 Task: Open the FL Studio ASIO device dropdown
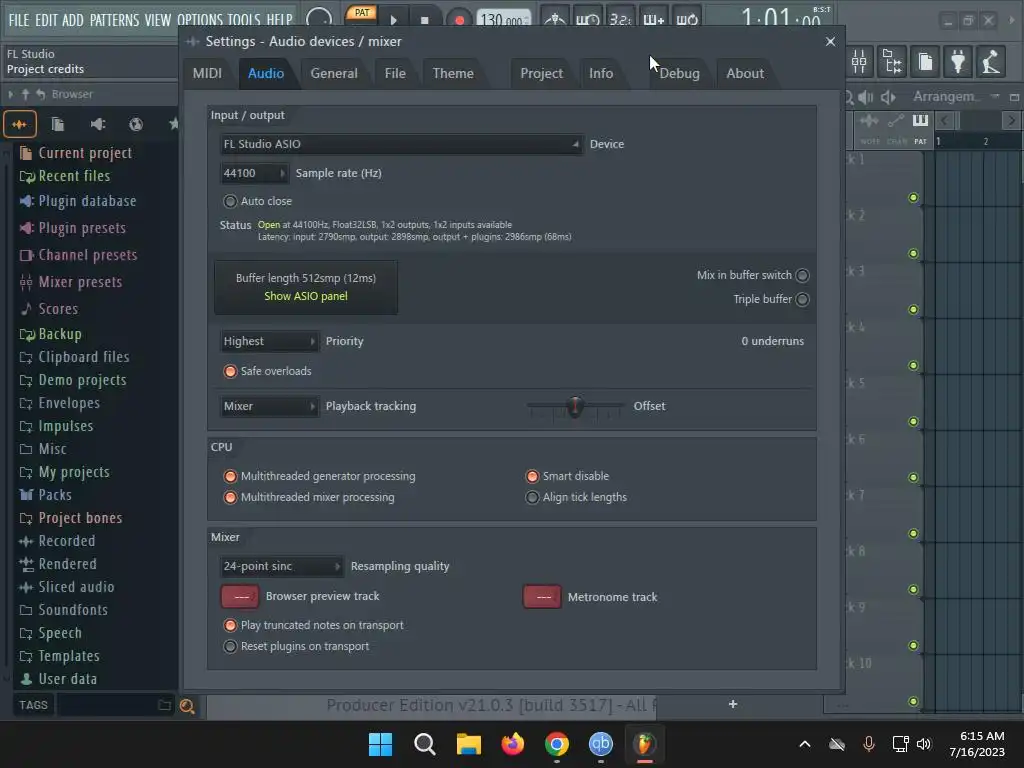400,144
